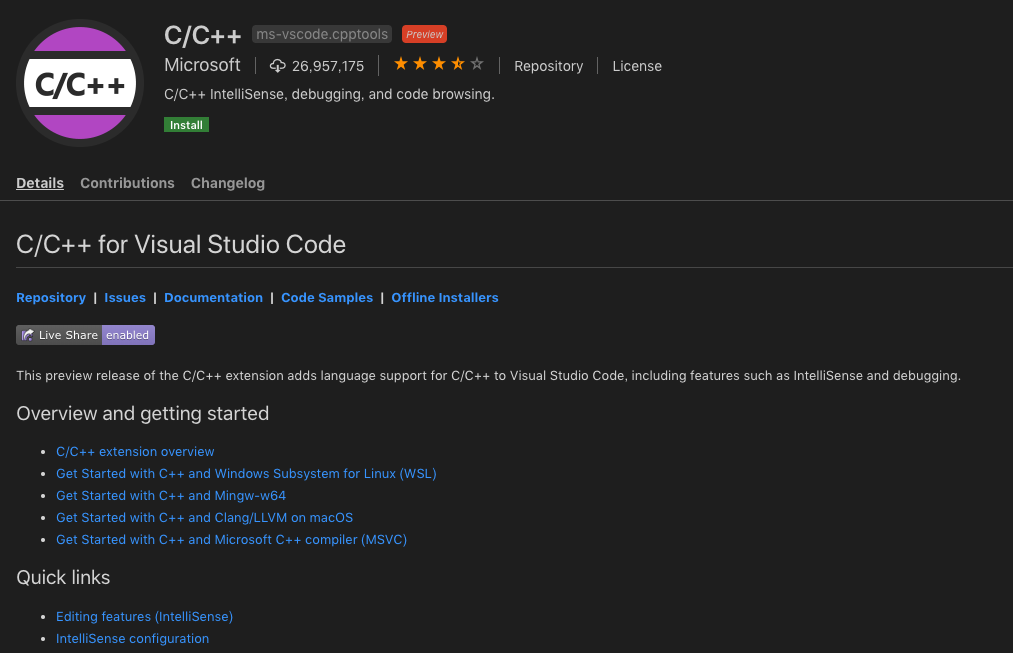Open Get Started with Clang/LLVM on macOS
Screen dimensions: 1013x653
[204, 517]
